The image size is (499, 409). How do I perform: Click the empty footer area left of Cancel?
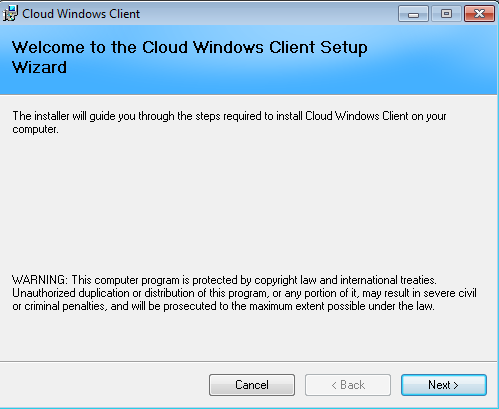(103, 385)
